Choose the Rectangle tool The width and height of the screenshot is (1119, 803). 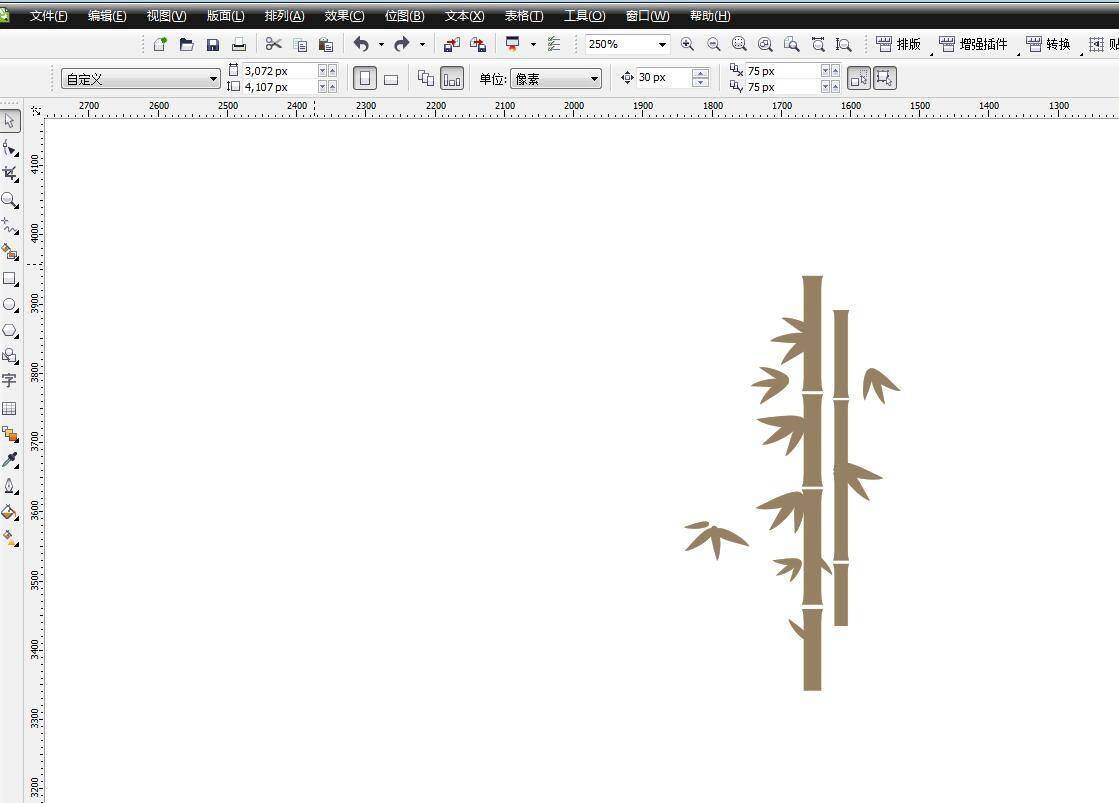(x=10, y=279)
